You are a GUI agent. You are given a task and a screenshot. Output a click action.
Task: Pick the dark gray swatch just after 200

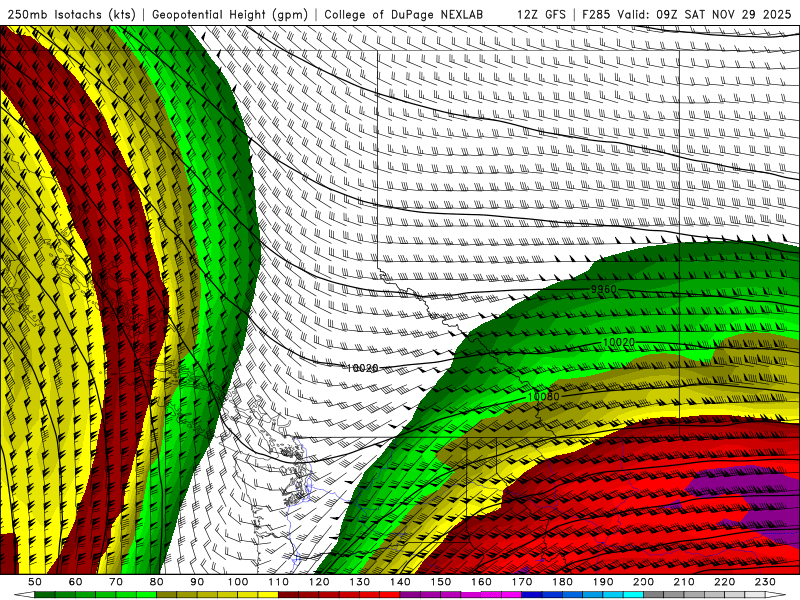654,595
